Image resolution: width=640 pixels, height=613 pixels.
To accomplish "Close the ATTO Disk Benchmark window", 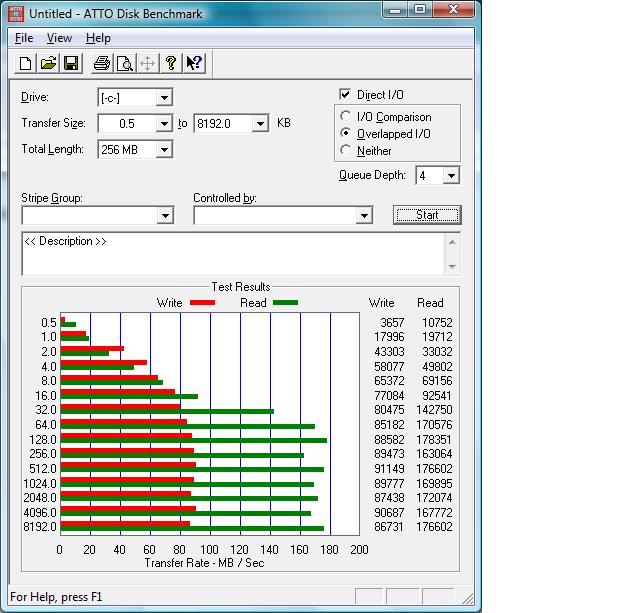I will [453, 9].
